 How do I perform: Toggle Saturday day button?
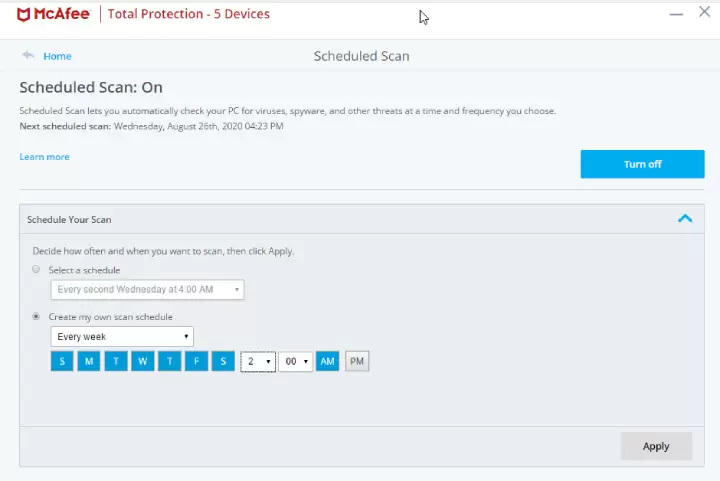point(223,361)
